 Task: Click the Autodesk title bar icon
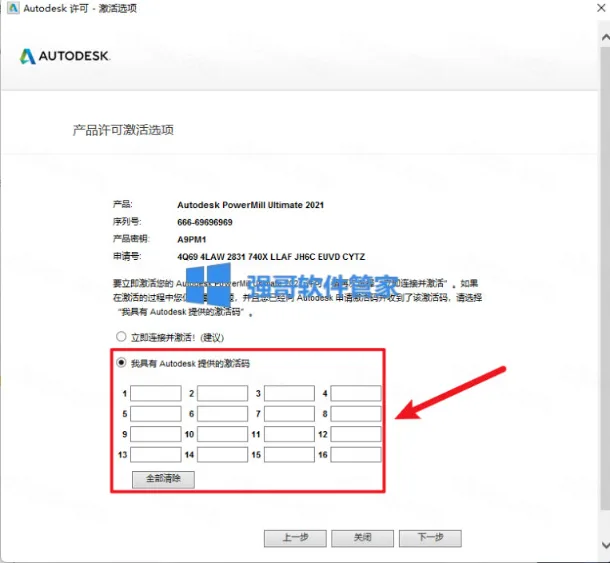[x=13, y=8]
